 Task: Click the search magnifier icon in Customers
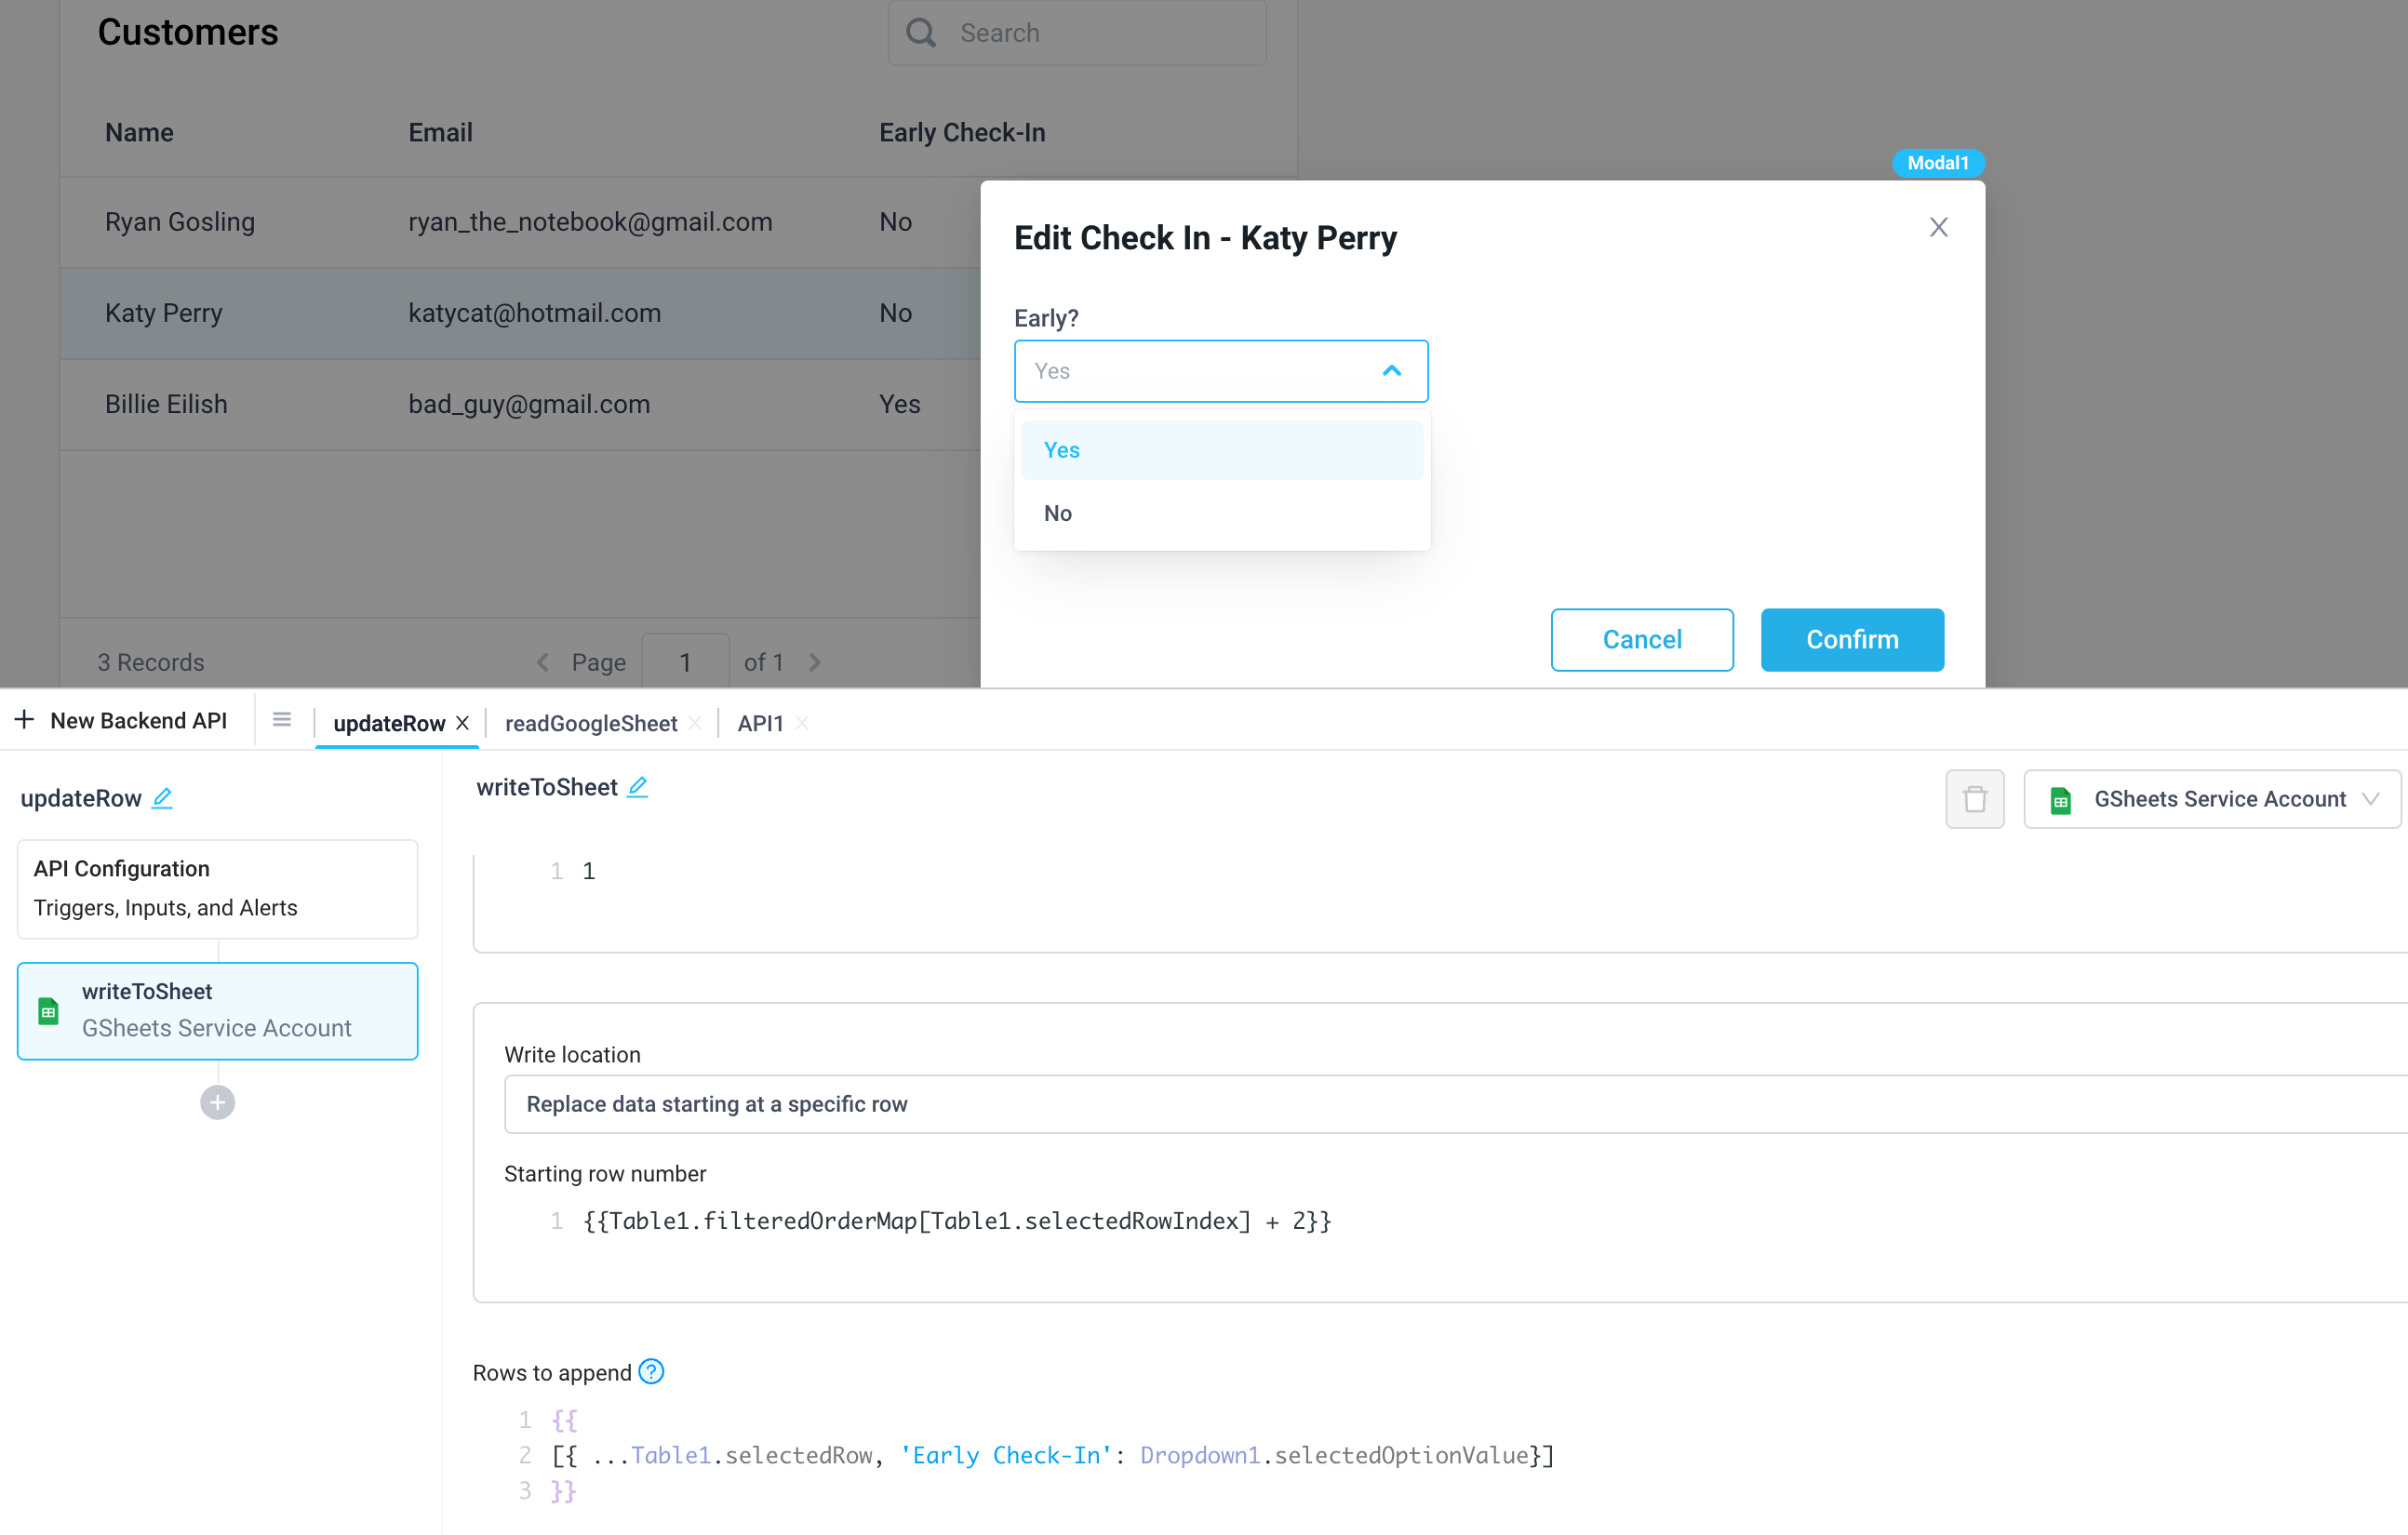pyautogui.click(x=920, y=33)
